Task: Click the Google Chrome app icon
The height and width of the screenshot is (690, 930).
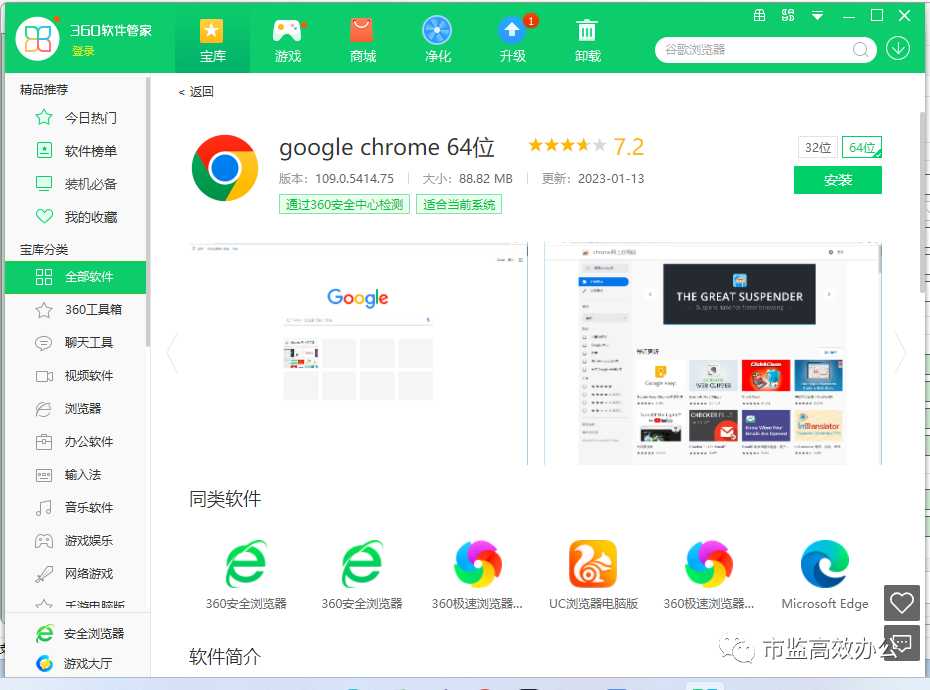Action: click(225, 168)
